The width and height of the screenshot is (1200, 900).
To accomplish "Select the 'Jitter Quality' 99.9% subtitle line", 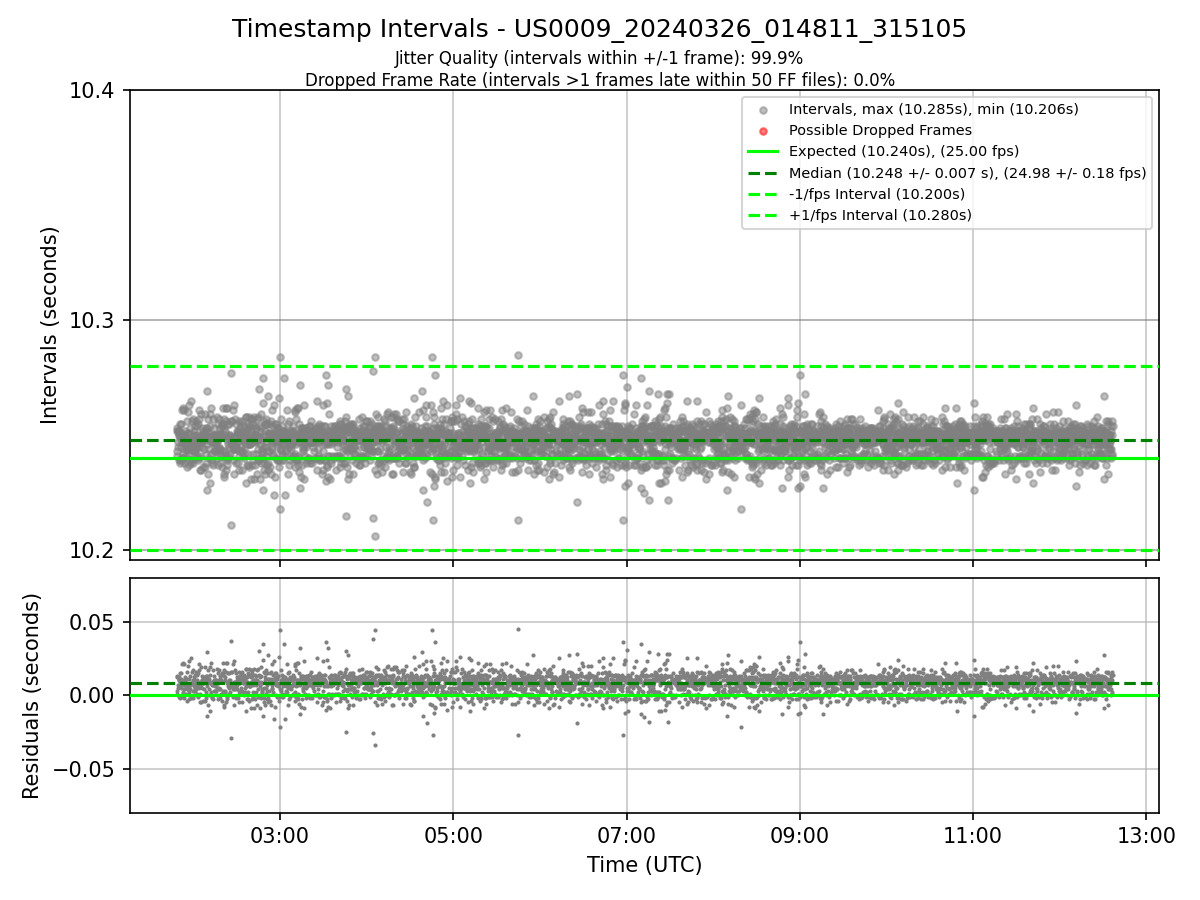I will tap(599, 58).
